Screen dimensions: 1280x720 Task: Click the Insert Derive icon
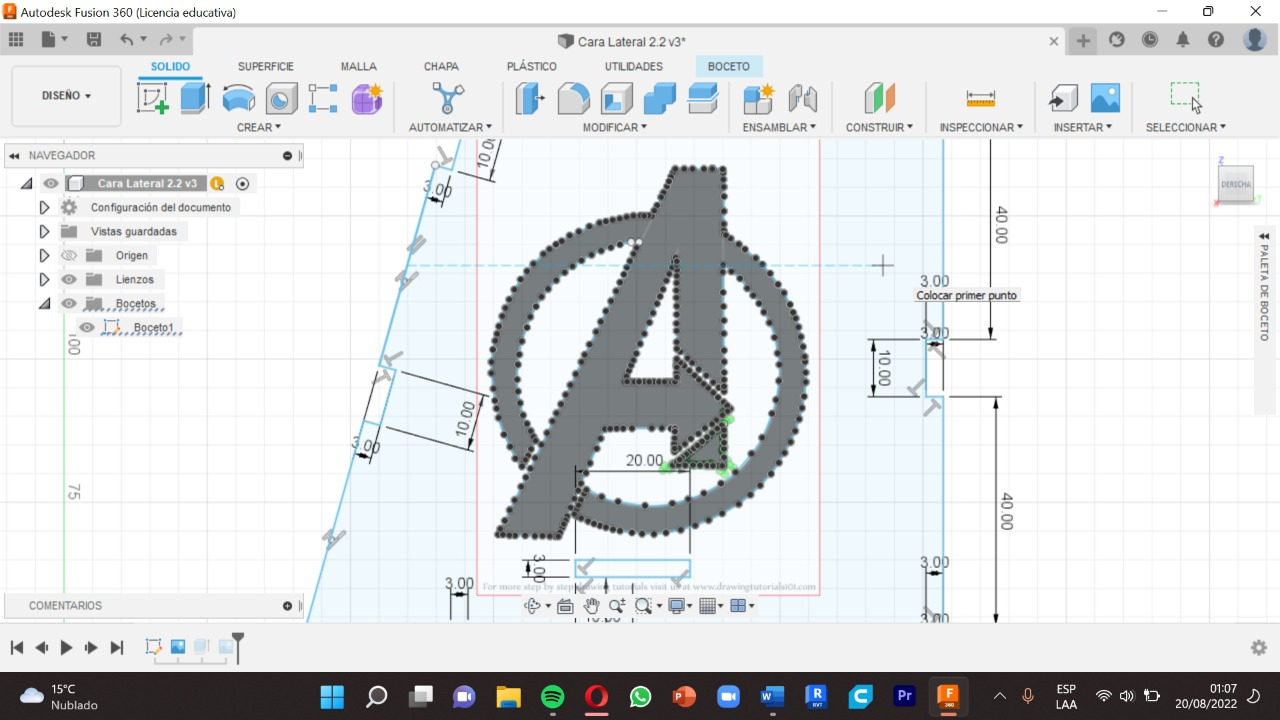pyautogui.click(x=1062, y=98)
